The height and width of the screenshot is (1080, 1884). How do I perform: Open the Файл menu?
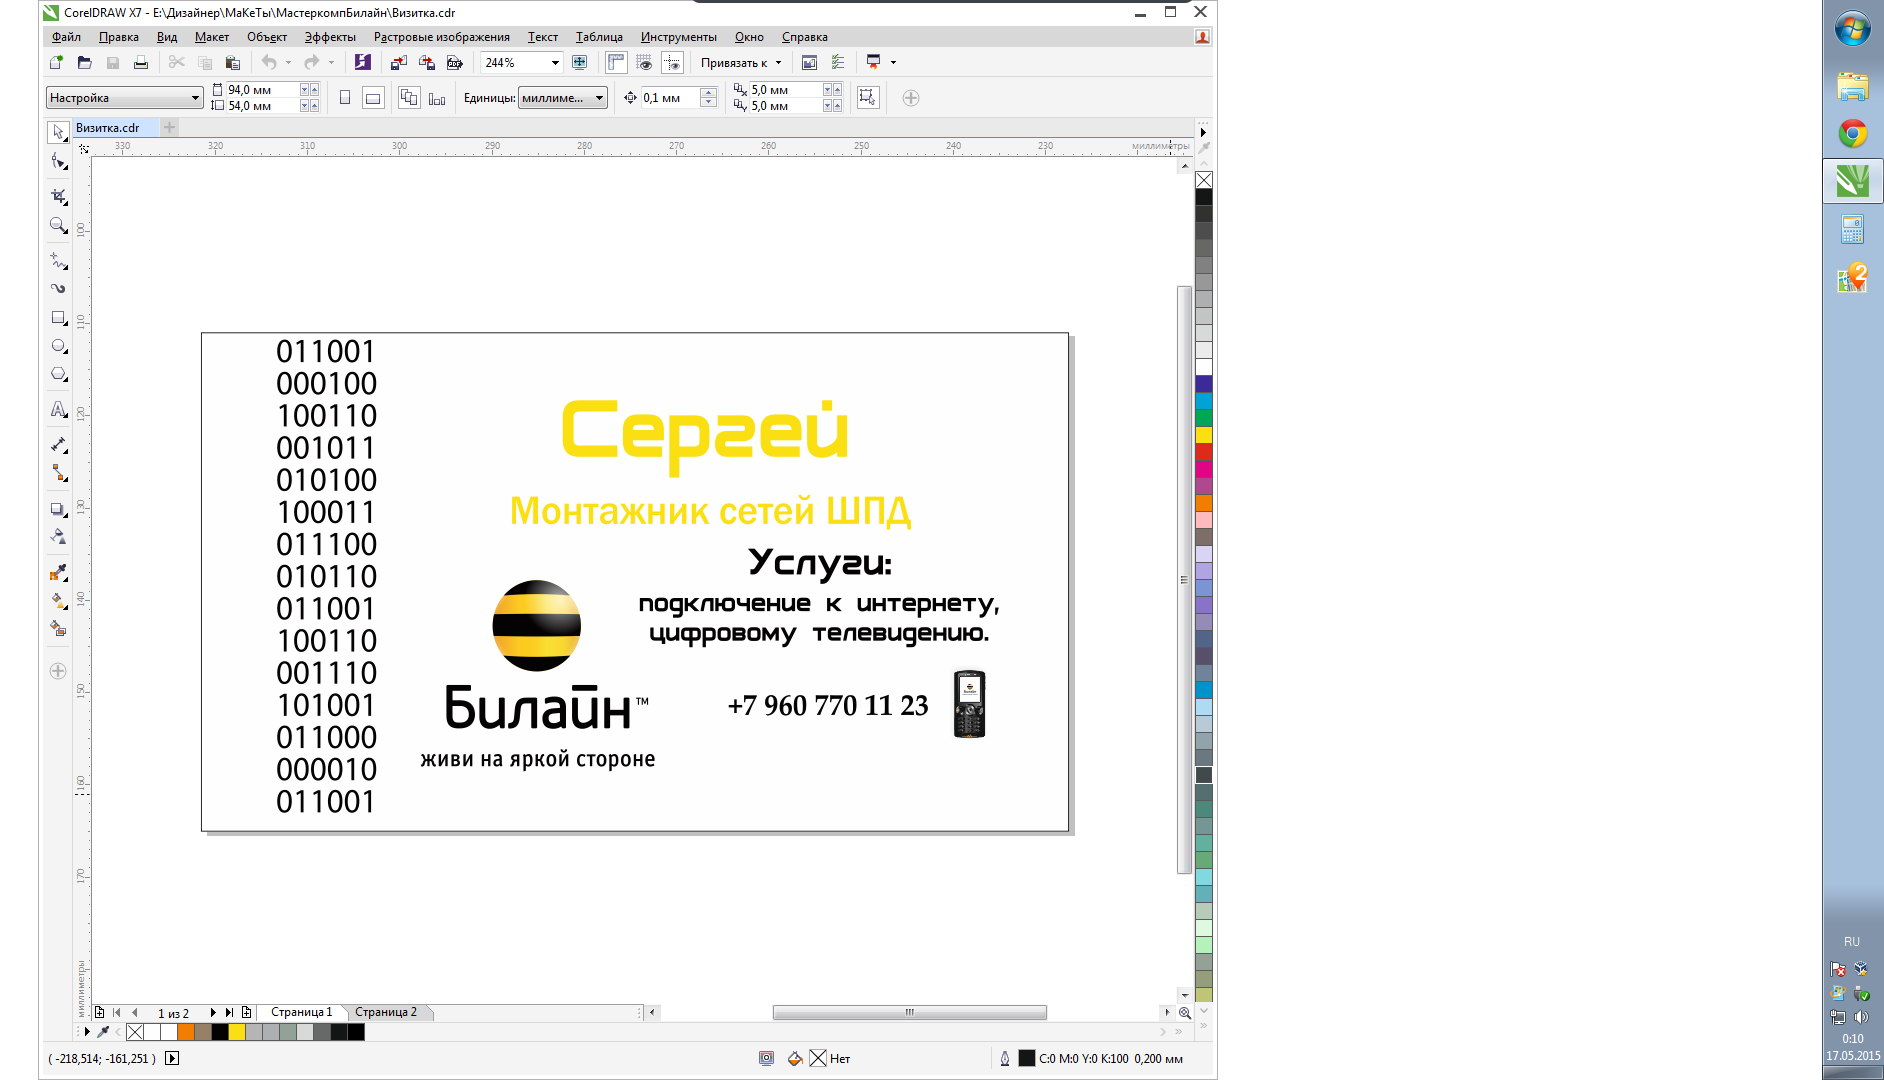(x=66, y=37)
